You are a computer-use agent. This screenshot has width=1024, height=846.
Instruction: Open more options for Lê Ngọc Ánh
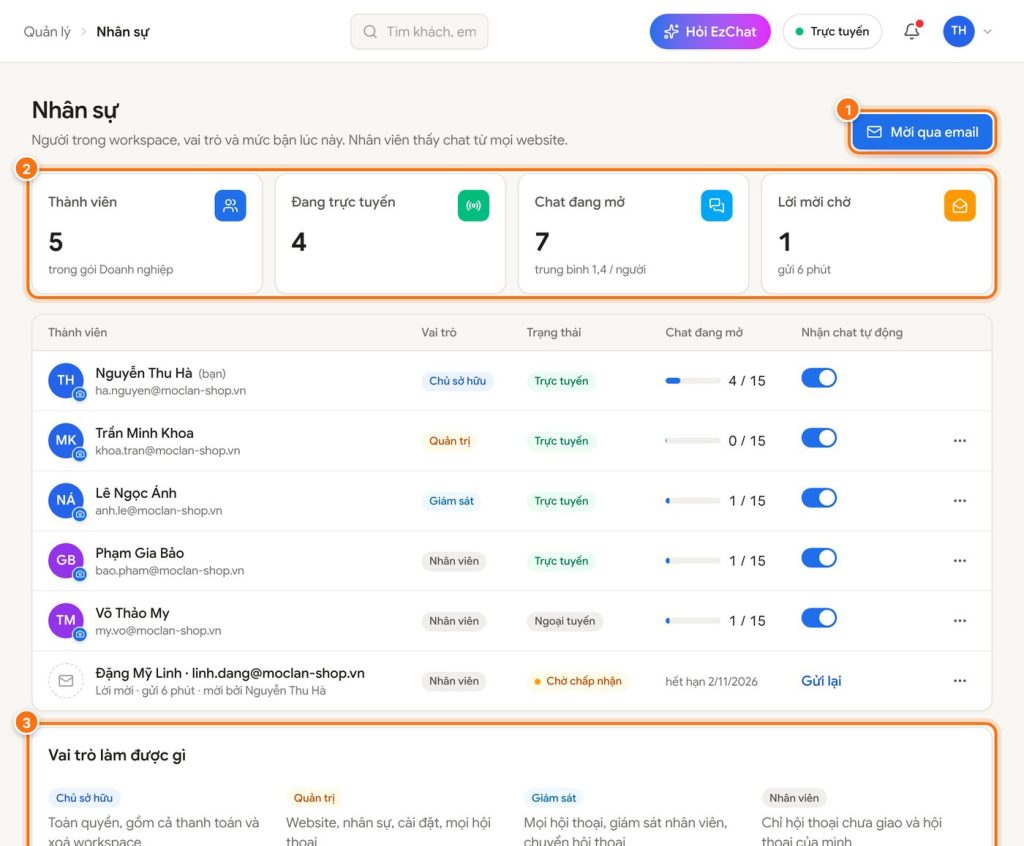pos(959,501)
